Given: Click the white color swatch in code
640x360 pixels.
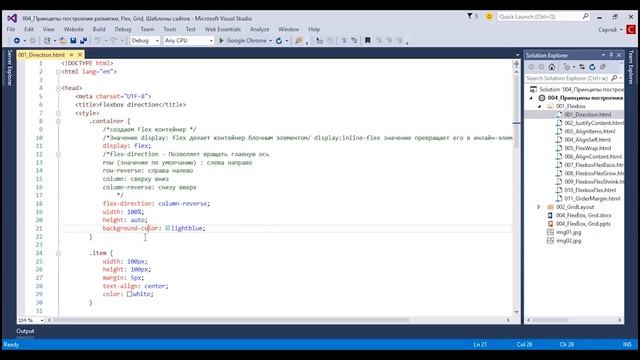Looking at the screenshot, I should click(129, 294).
